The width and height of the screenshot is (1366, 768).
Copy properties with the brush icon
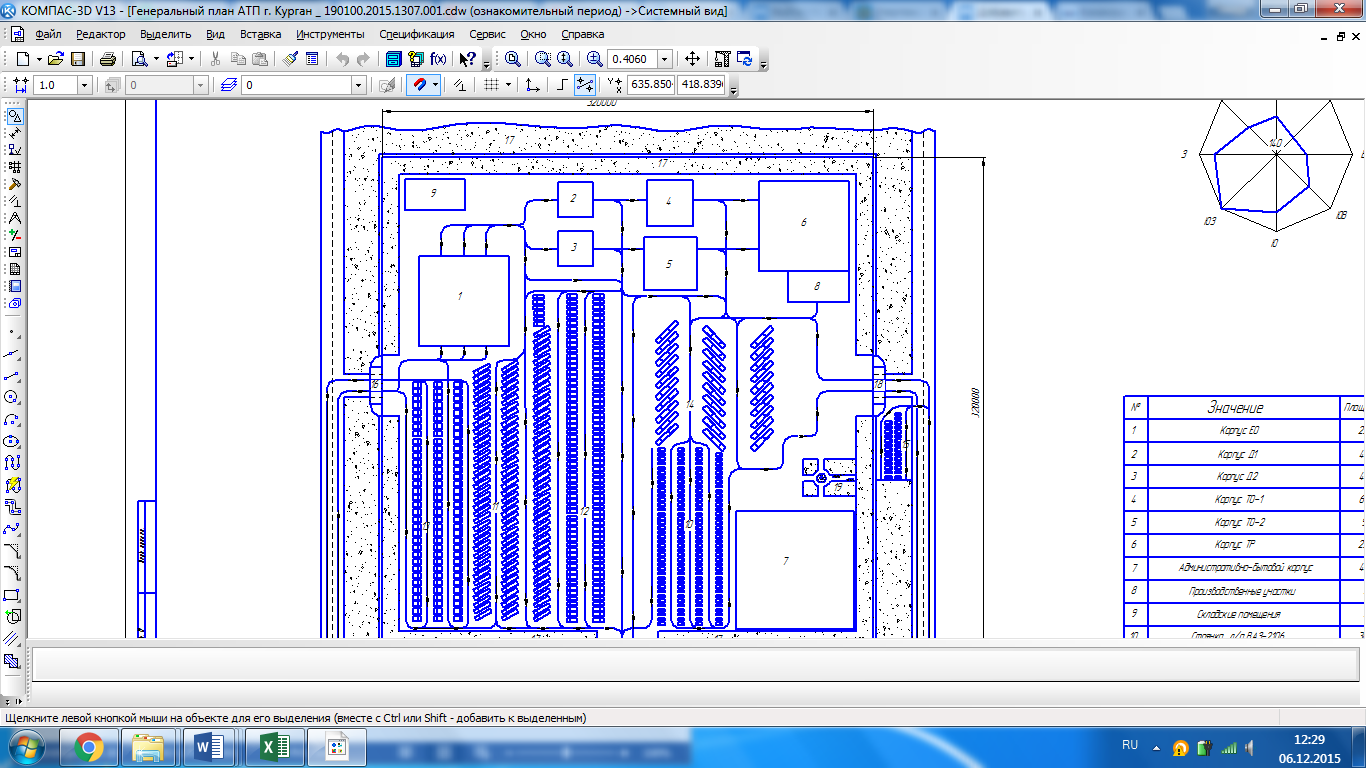click(290, 59)
